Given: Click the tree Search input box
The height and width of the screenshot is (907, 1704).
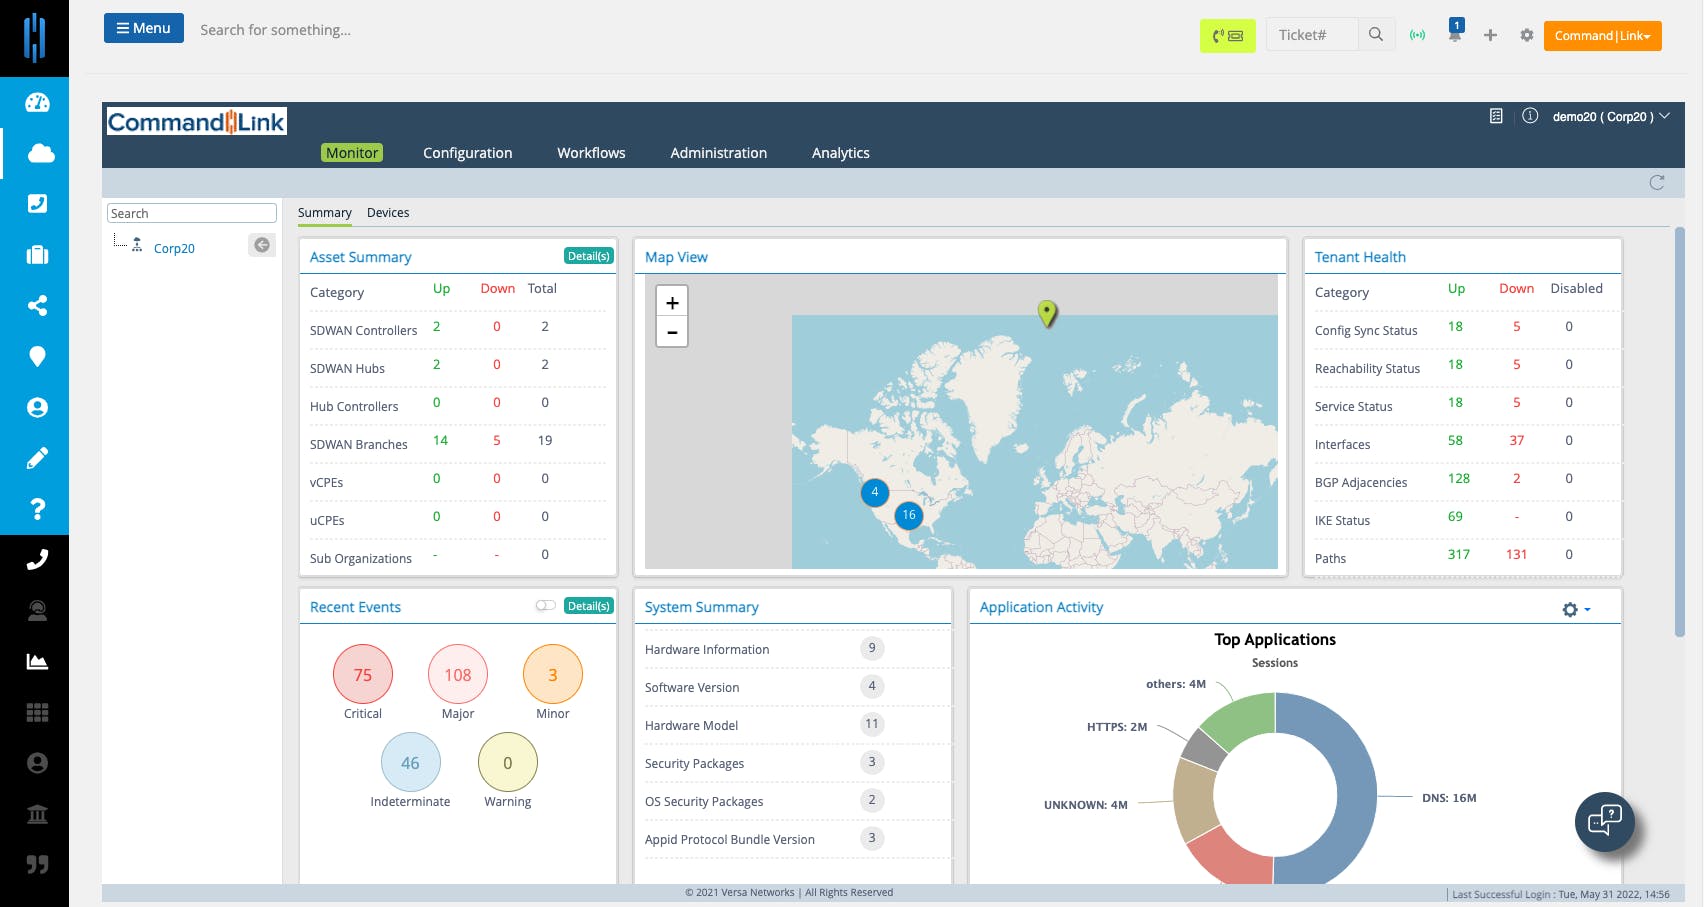Looking at the screenshot, I should pyautogui.click(x=192, y=213).
